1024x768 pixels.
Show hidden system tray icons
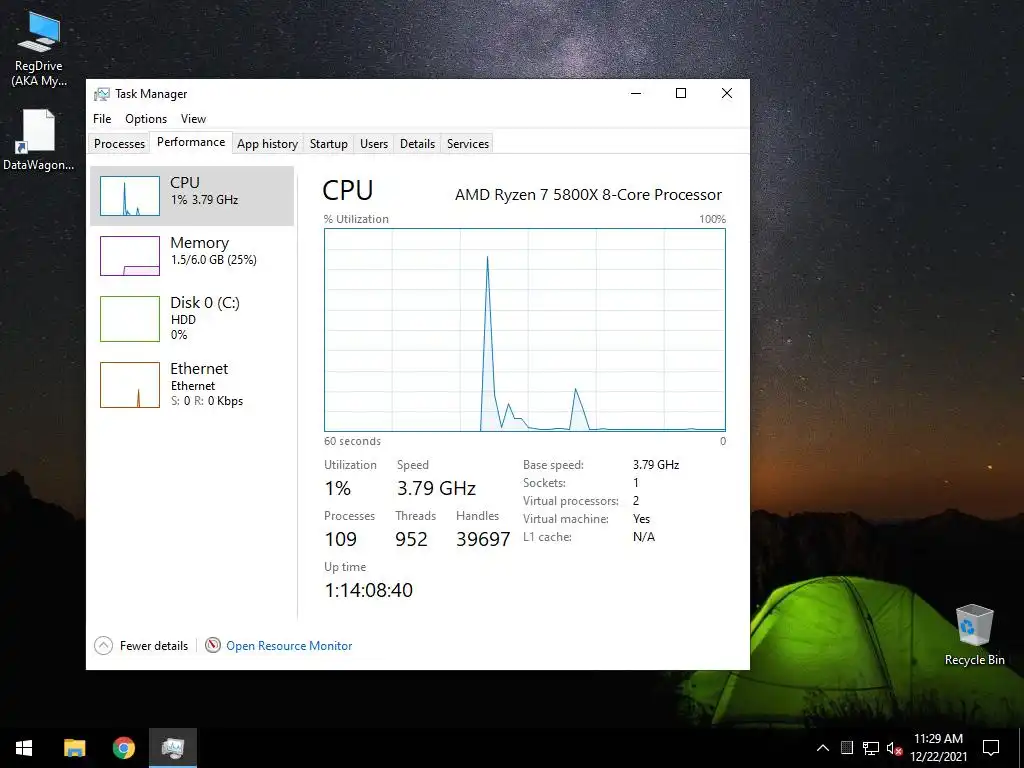pyautogui.click(x=823, y=748)
